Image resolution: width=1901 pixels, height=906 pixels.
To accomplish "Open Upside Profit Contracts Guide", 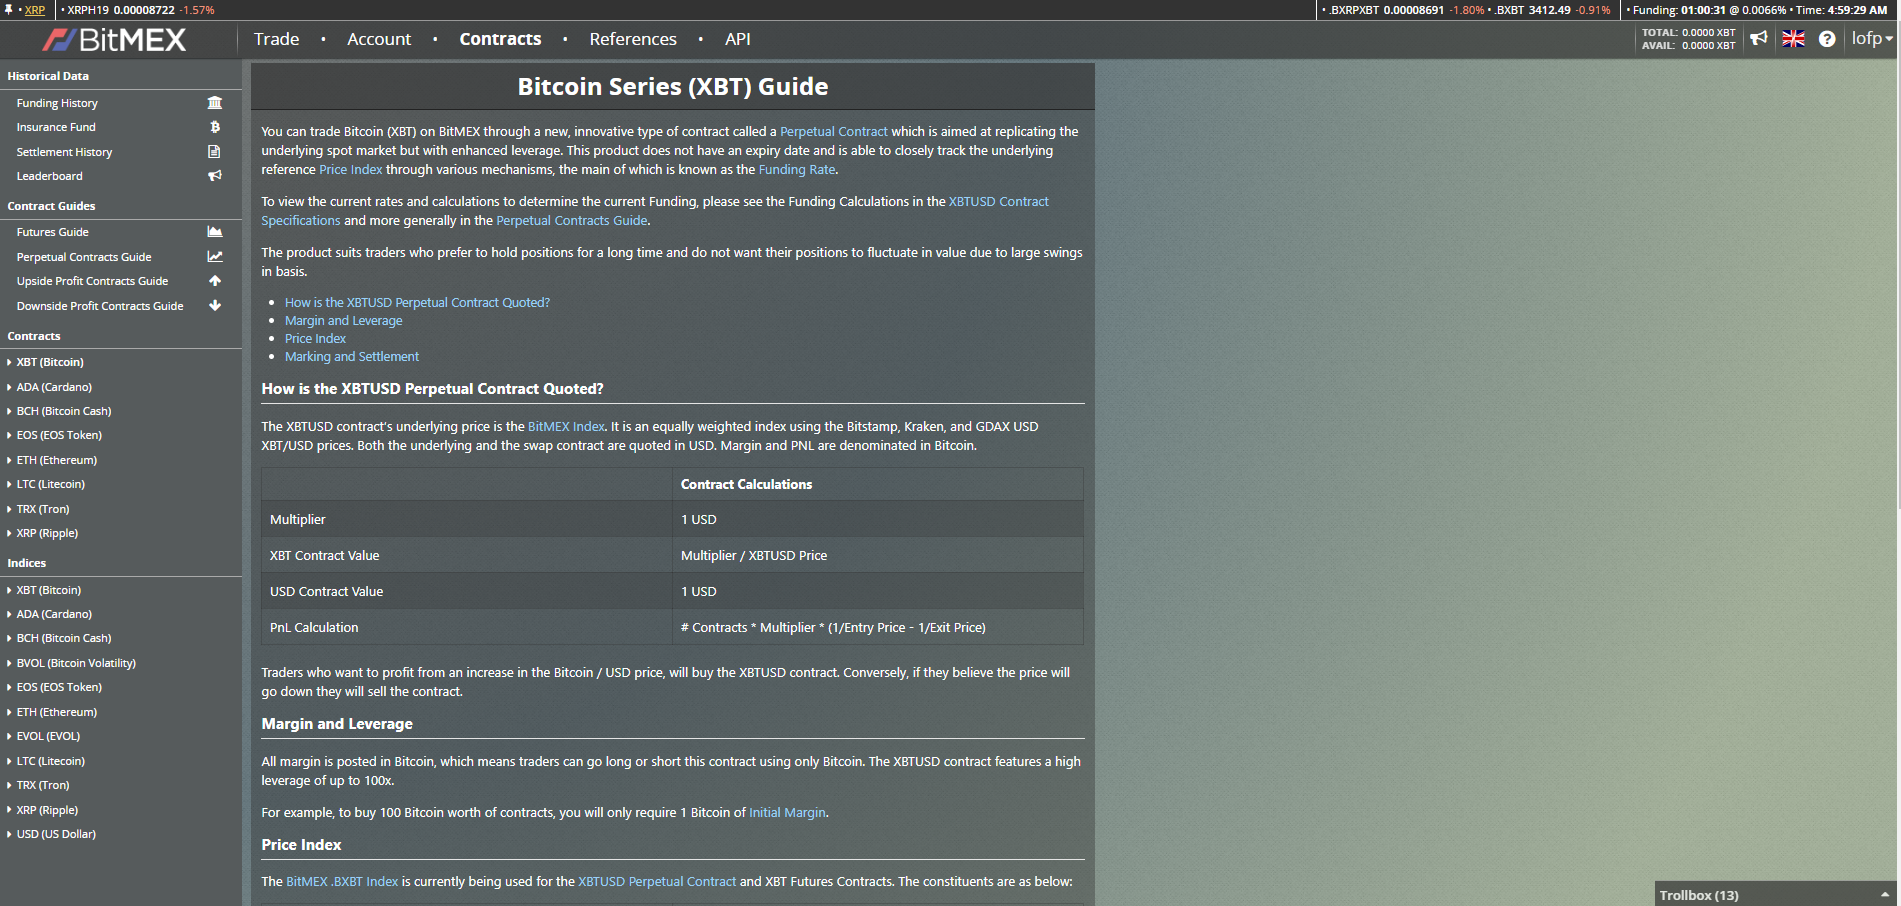I will [x=92, y=281].
